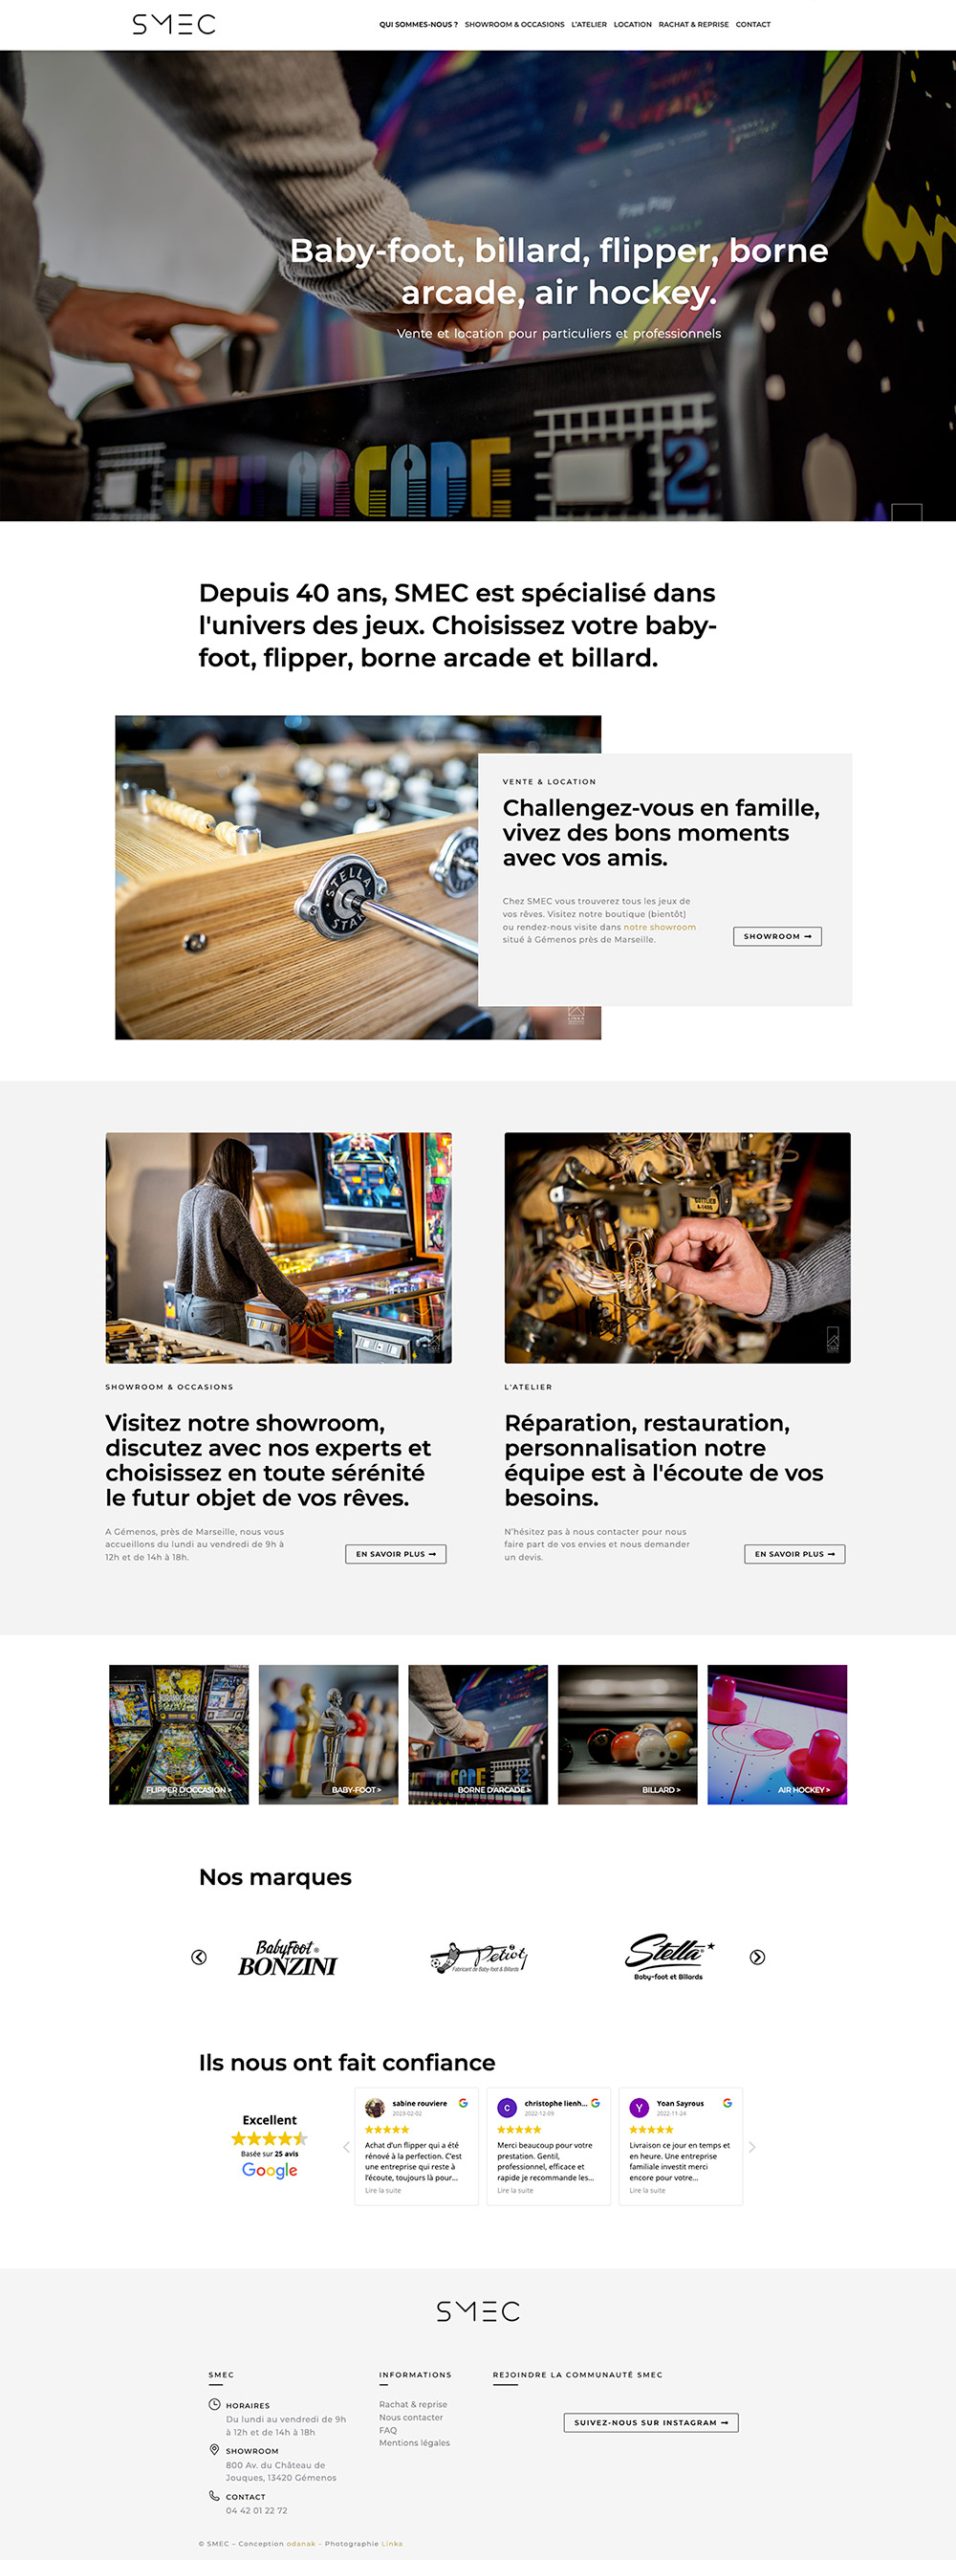Viewport: 956px width, 2560px height.
Task: Click the Stella brand logo
Action: coord(669,1957)
